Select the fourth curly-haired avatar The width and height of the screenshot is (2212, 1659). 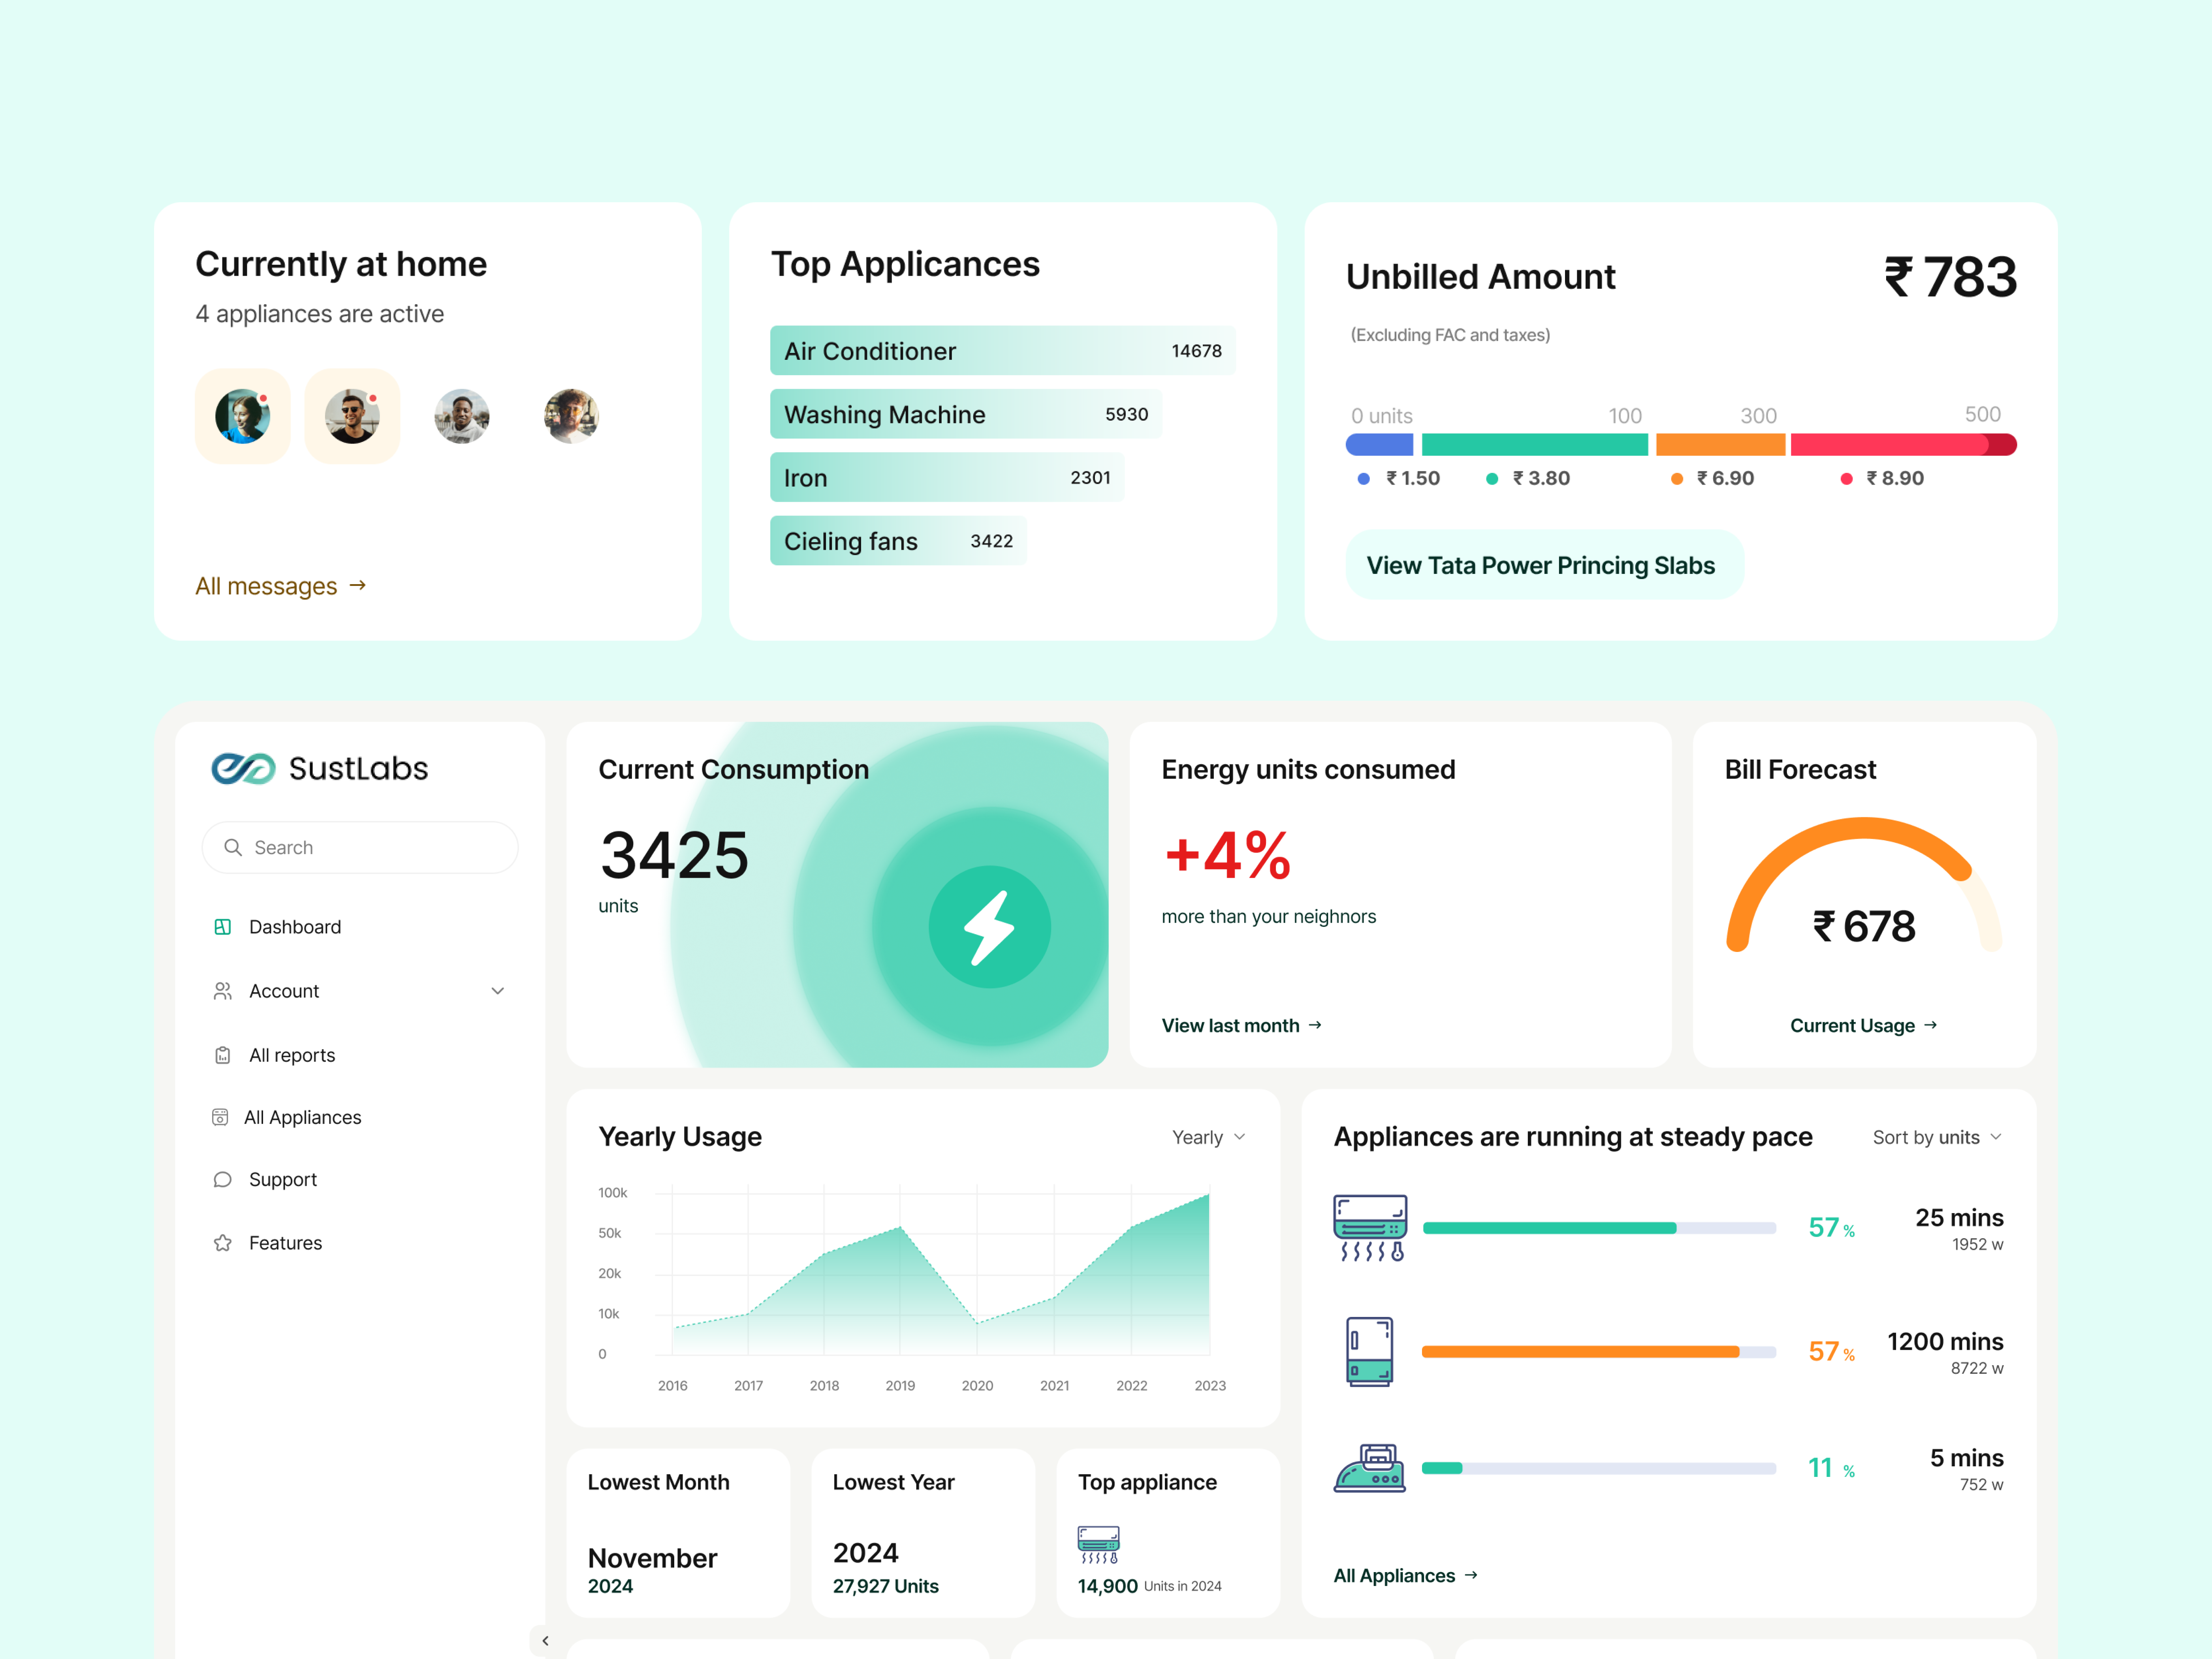[x=571, y=416]
